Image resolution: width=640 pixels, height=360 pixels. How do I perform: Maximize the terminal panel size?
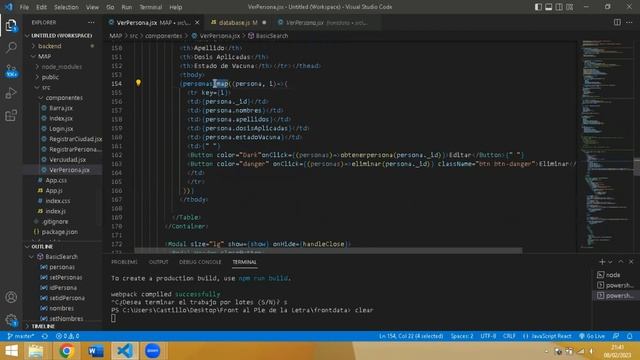pyautogui.click(x=621, y=262)
